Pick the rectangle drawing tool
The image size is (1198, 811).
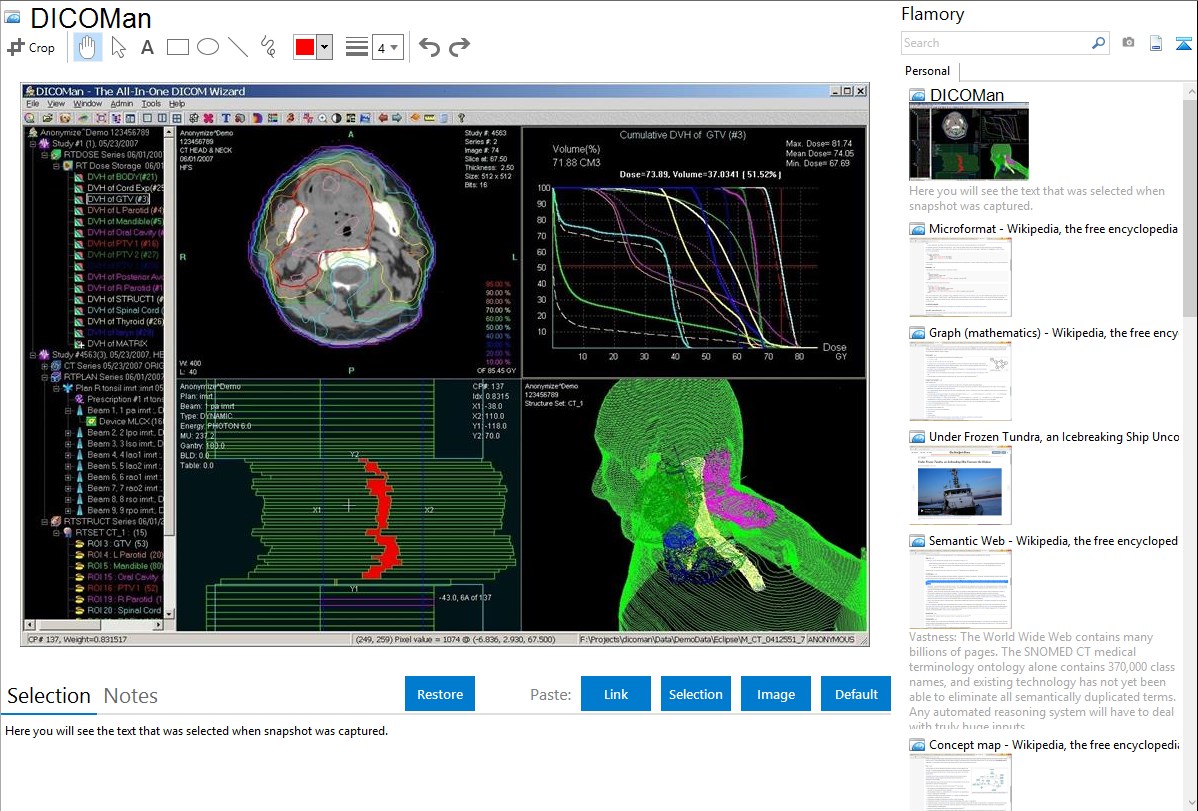[177, 47]
